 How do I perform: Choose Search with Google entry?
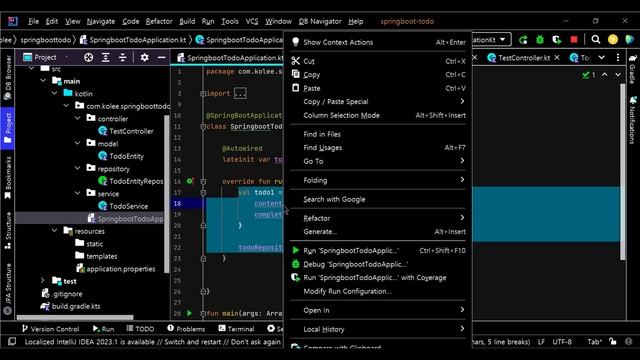pos(378,199)
